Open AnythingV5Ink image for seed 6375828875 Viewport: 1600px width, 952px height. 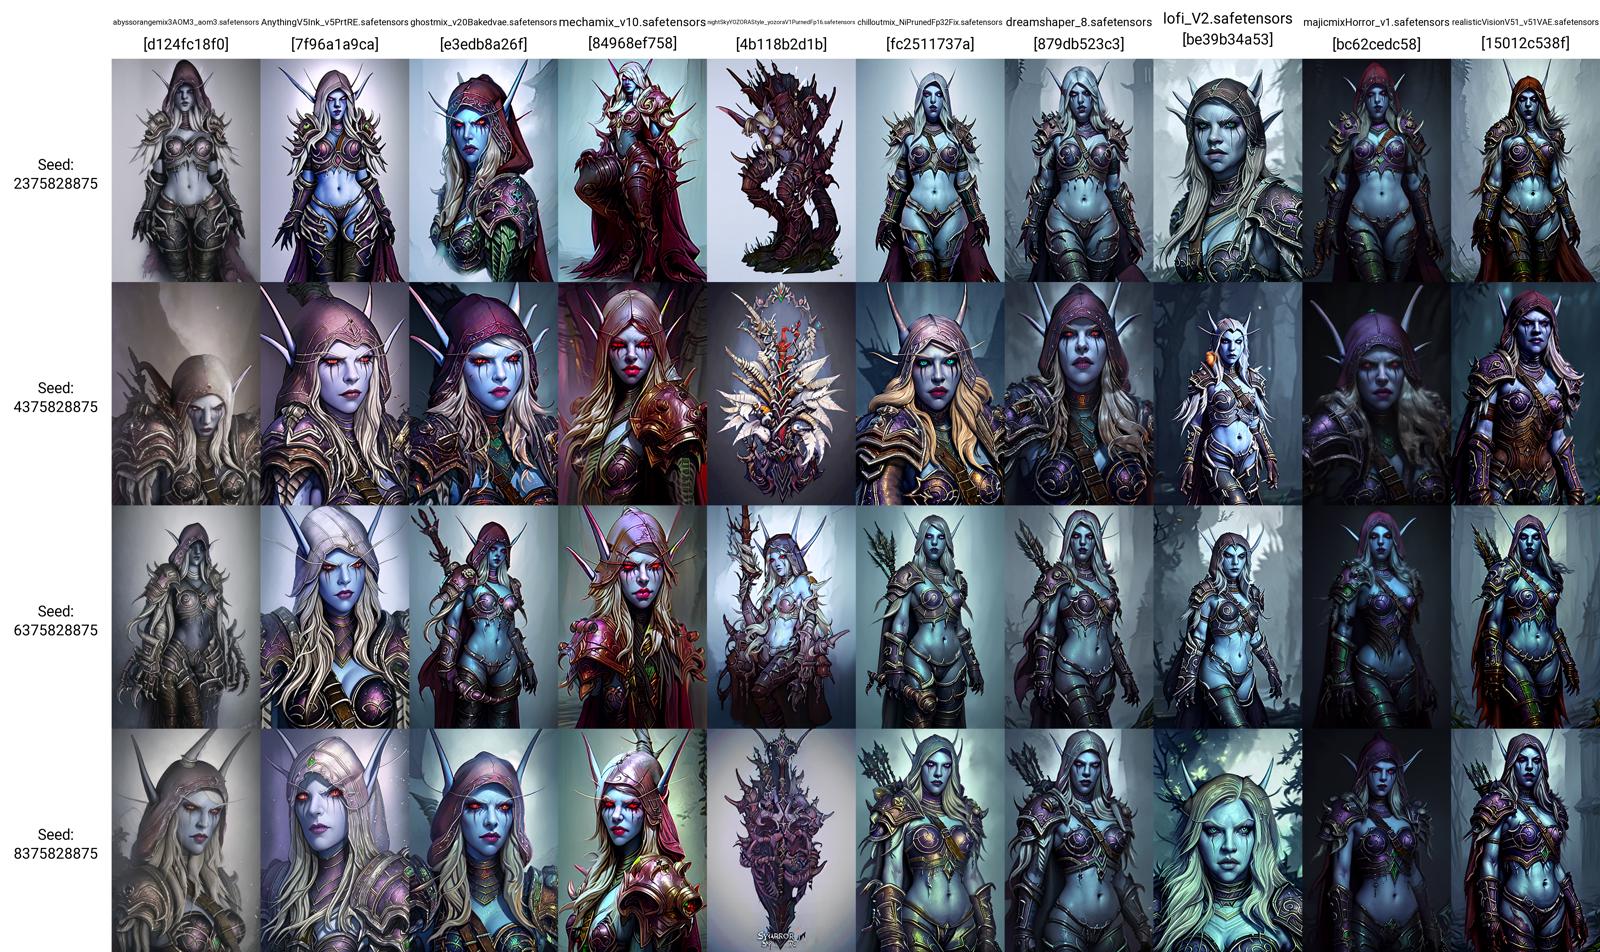(335, 616)
